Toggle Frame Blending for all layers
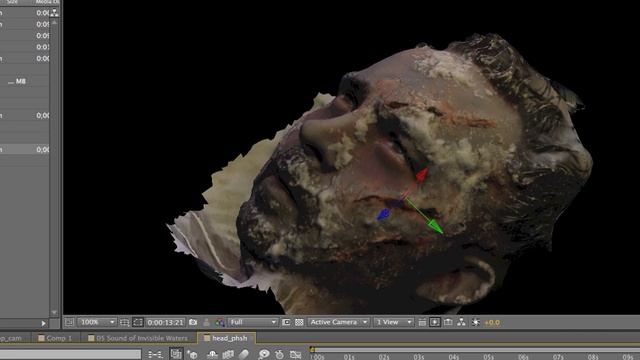Image resolution: width=640 pixels, height=360 pixels. [x=228, y=355]
